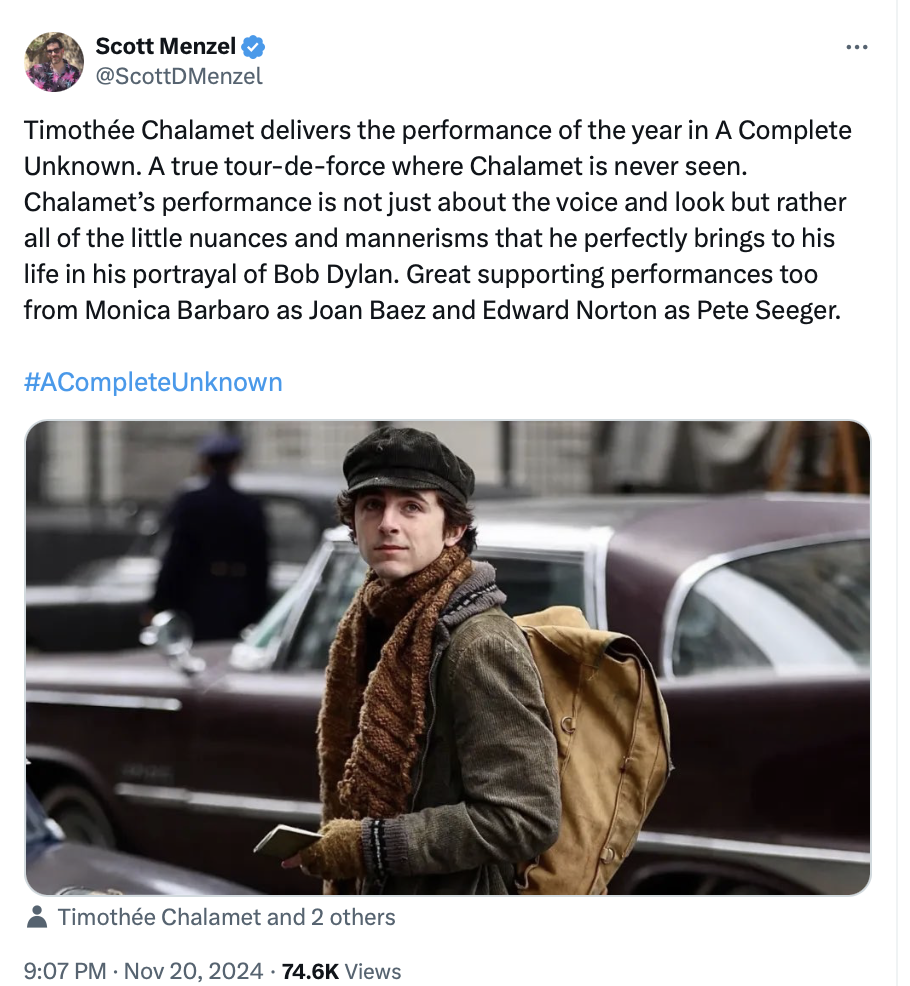Click Scott Menzel's profile avatar
Image resolution: width=910 pixels, height=986 pixels.
coord(54,62)
